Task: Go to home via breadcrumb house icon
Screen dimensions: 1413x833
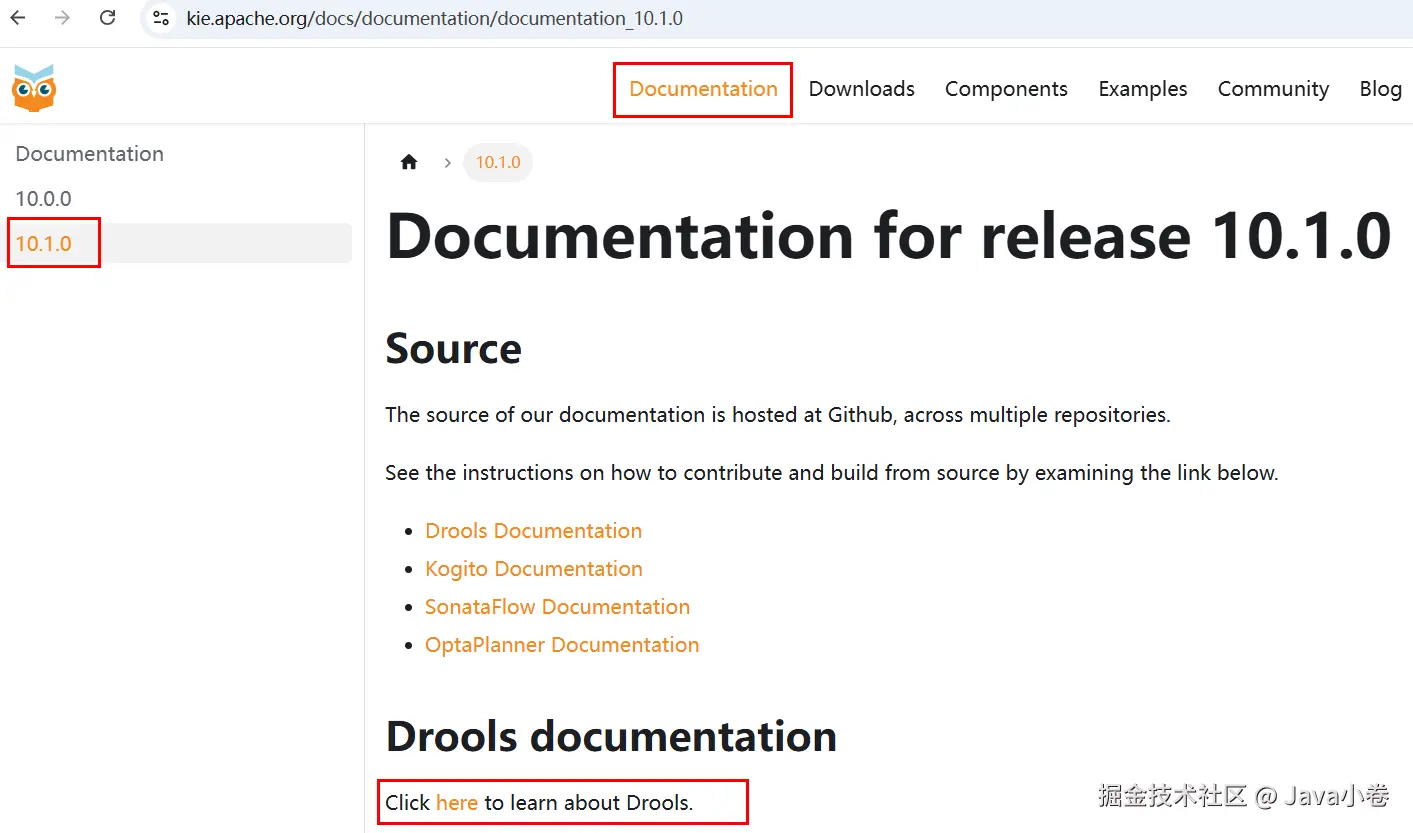Action: click(x=409, y=162)
